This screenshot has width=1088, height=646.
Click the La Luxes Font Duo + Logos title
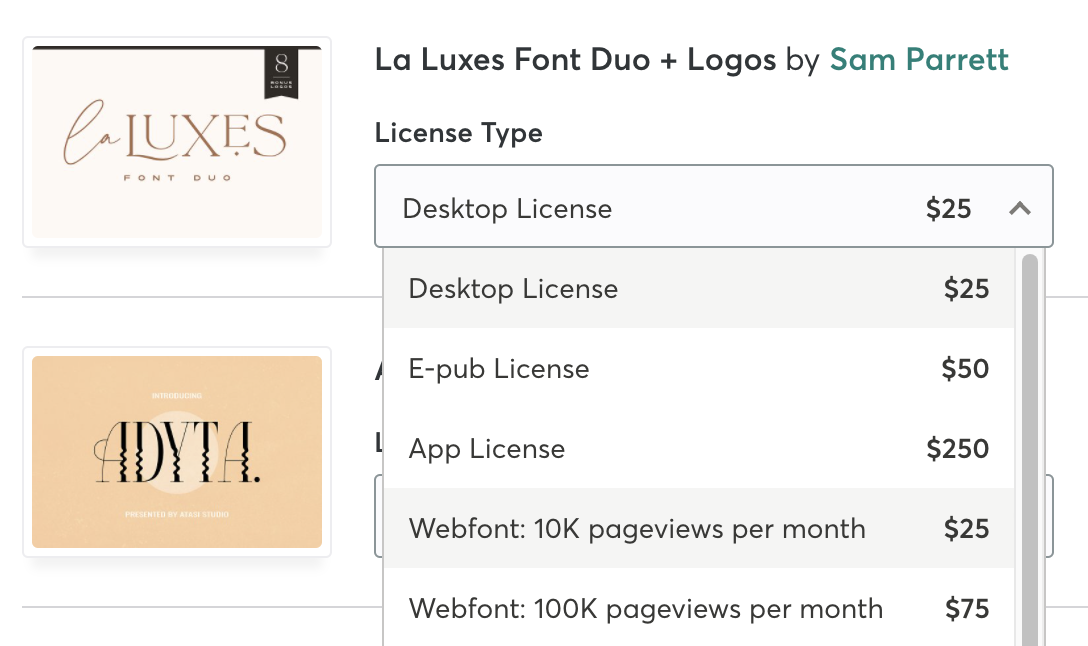tap(575, 60)
